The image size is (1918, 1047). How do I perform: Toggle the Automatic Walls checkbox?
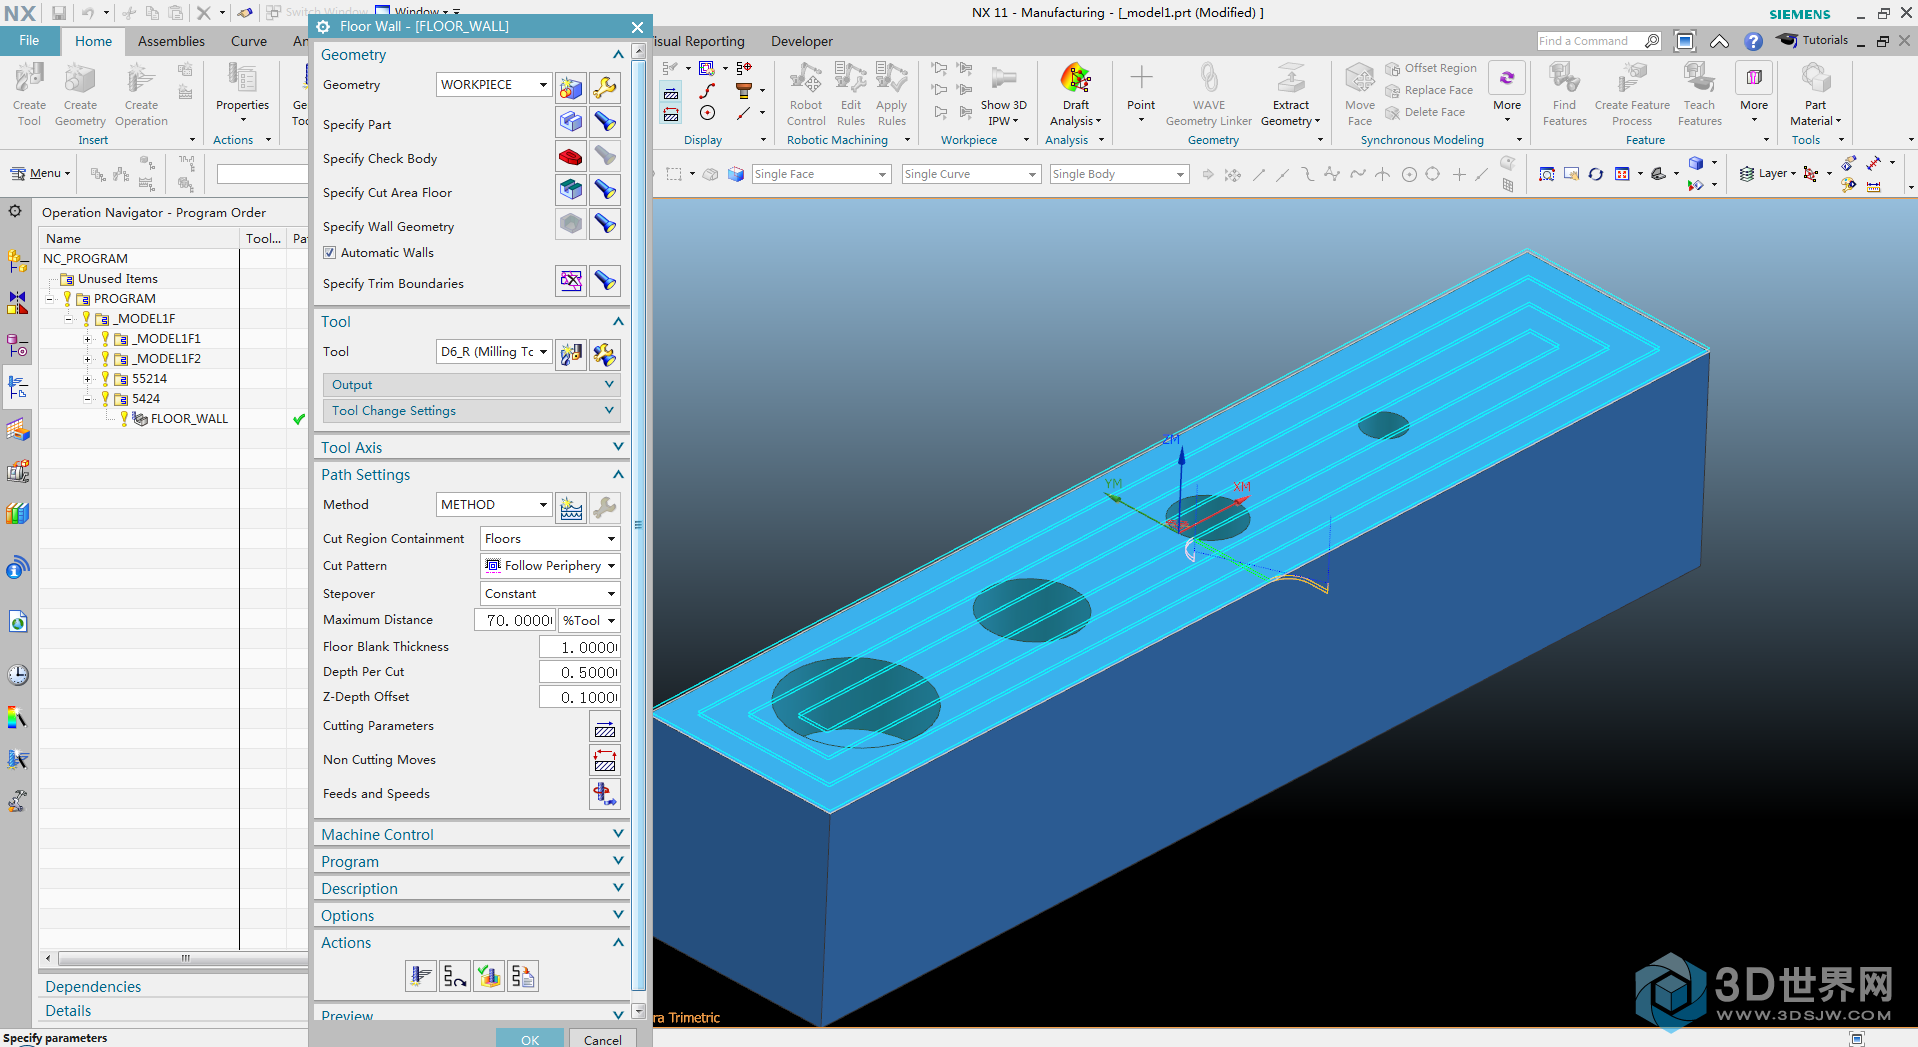(330, 253)
